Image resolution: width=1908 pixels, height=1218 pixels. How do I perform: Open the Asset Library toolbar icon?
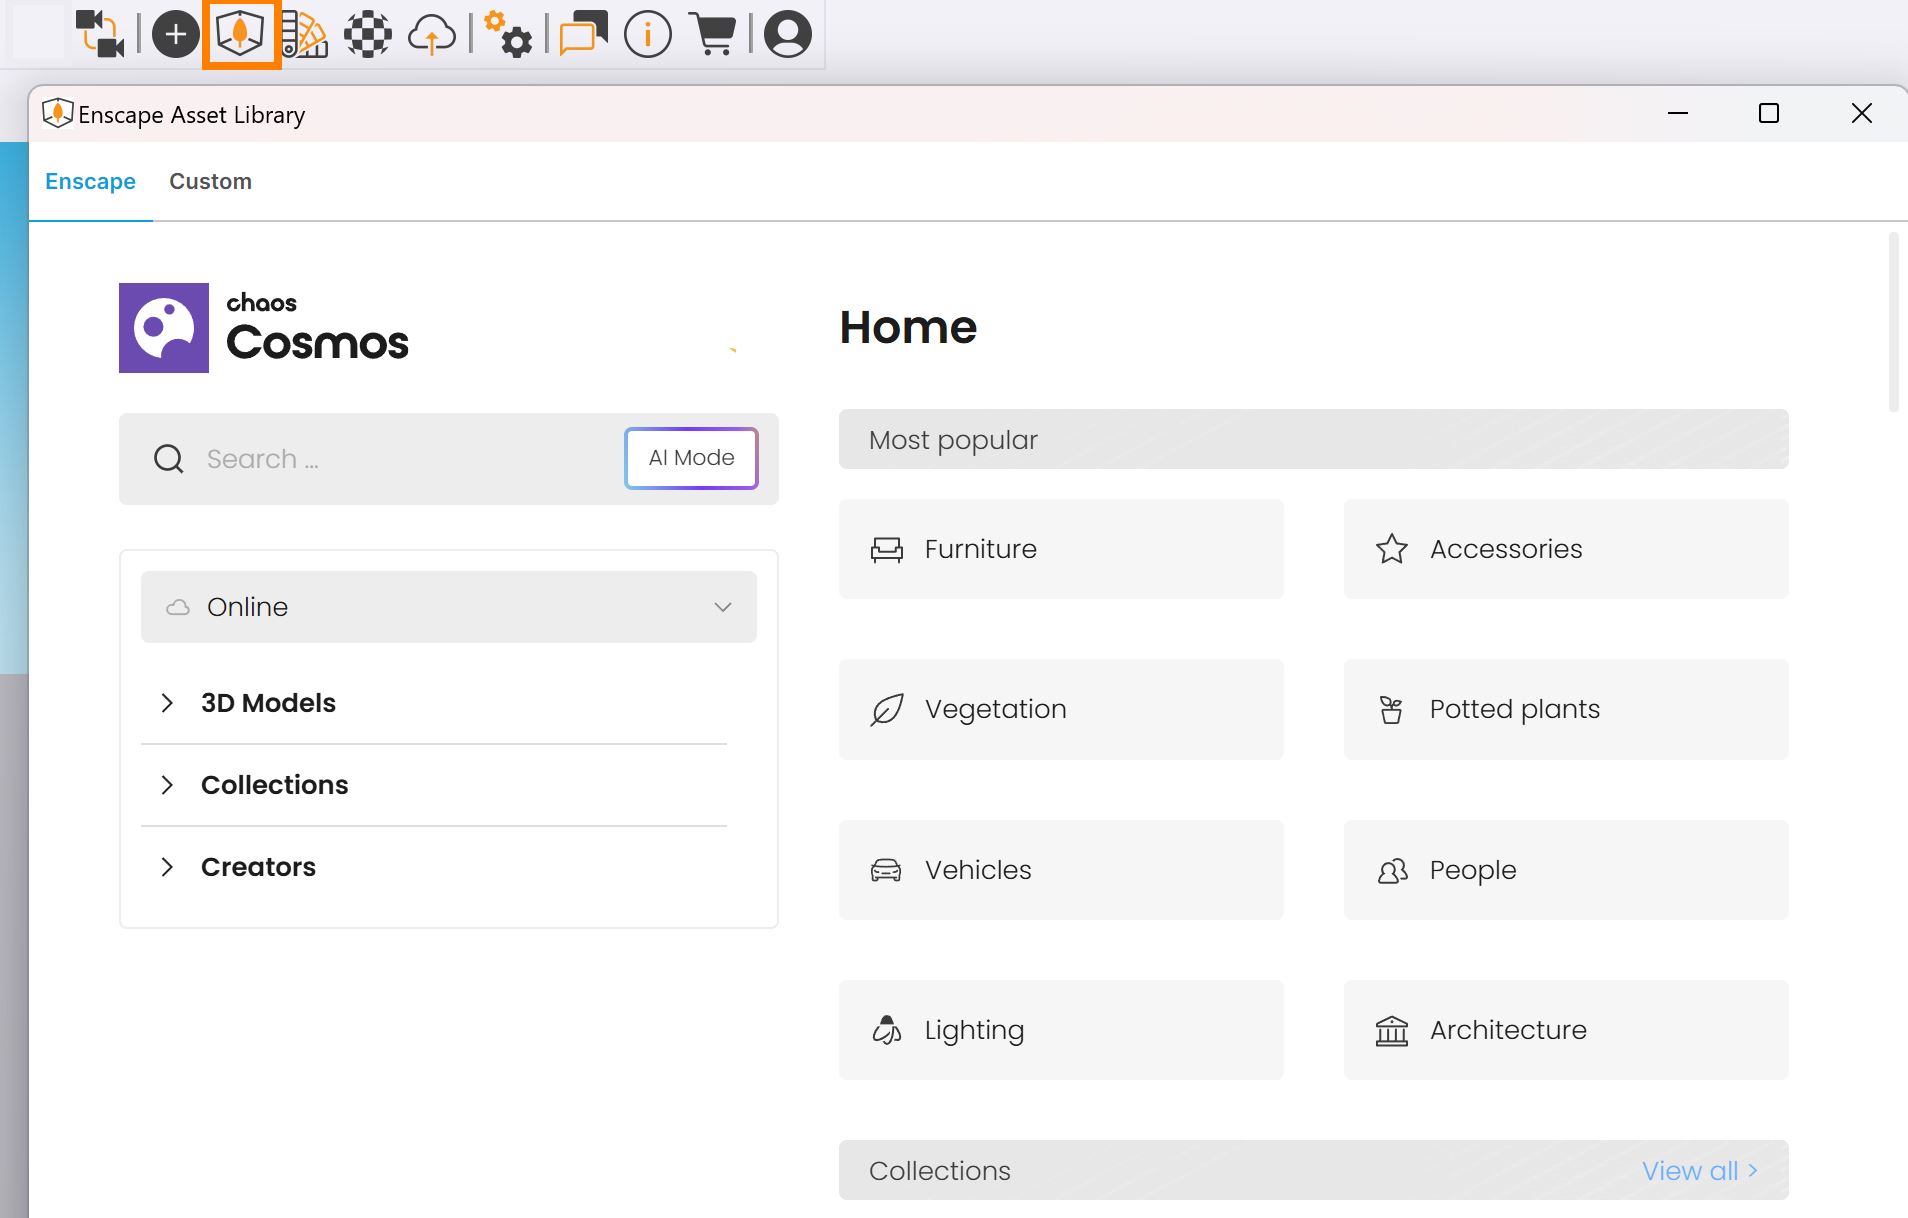coord(240,34)
